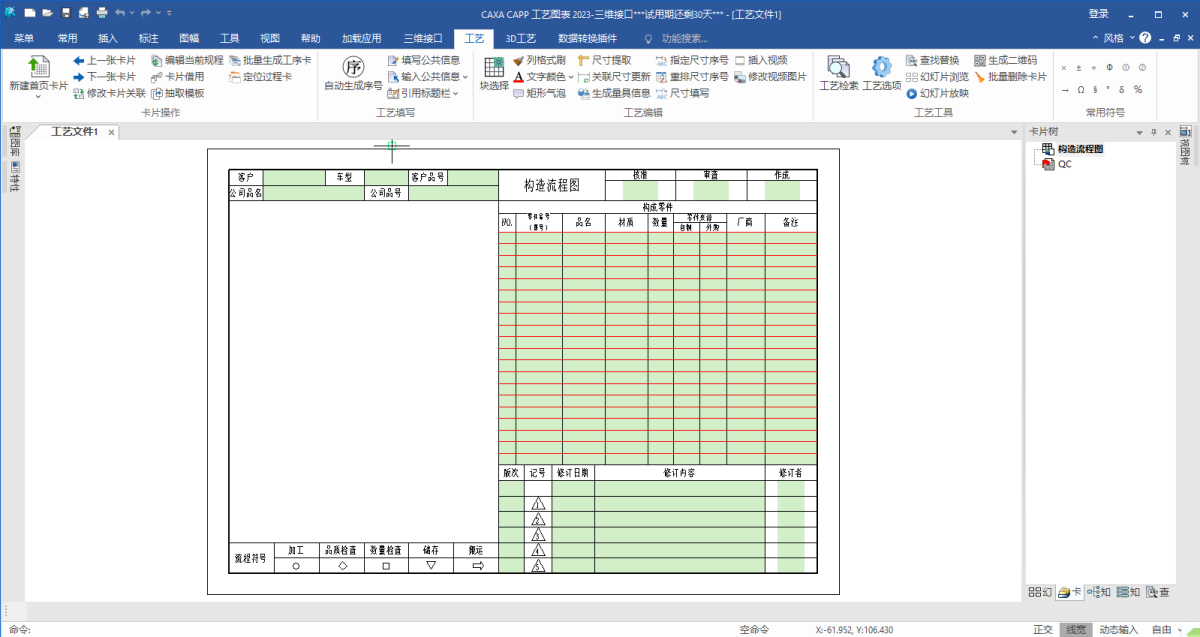Click 生成二维码 QR code generator

[x=1006, y=60]
